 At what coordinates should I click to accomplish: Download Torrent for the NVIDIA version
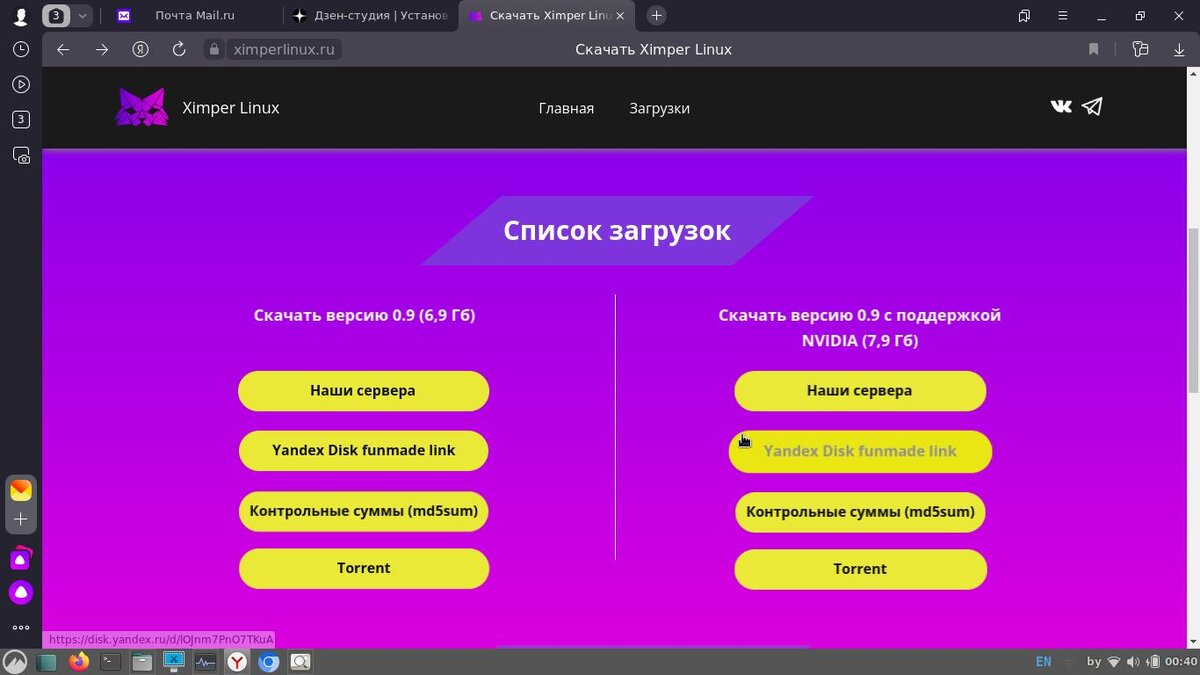pos(860,569)
